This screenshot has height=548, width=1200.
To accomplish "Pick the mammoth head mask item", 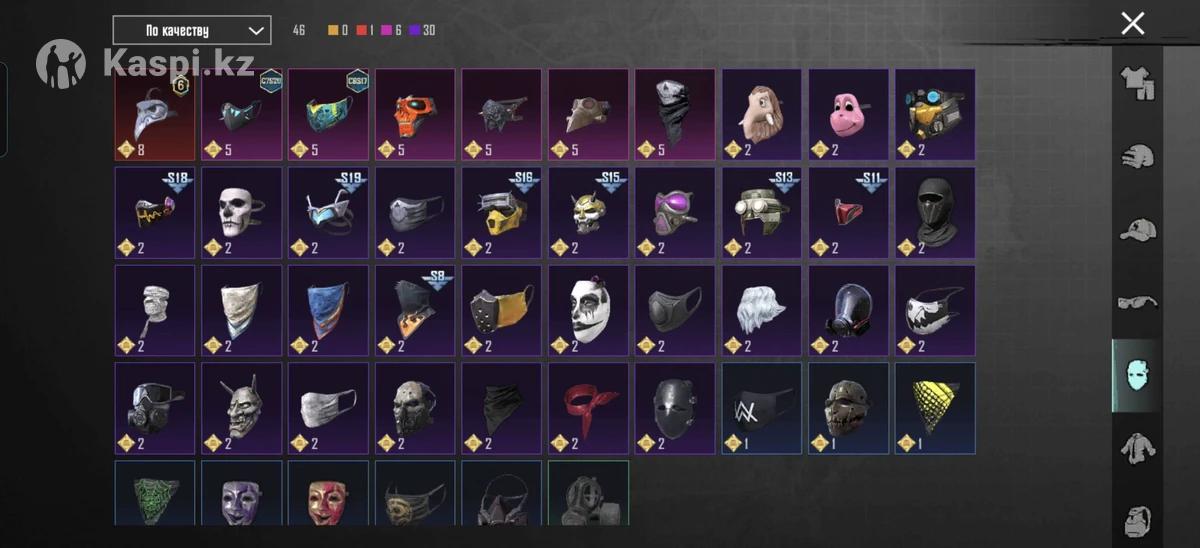I will (x=762, y=114).
